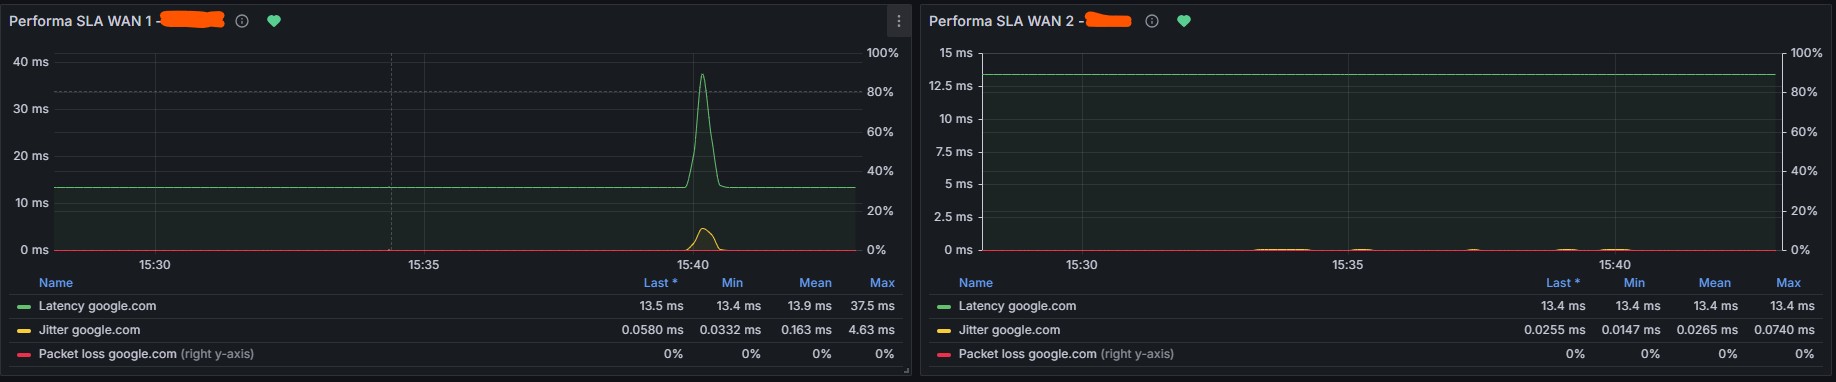This screenshot has height=382, width=1836.
Task: Click 15:30 time label on WAN 2 axis
Action: pyautogui.click(x=1081, y=265)
